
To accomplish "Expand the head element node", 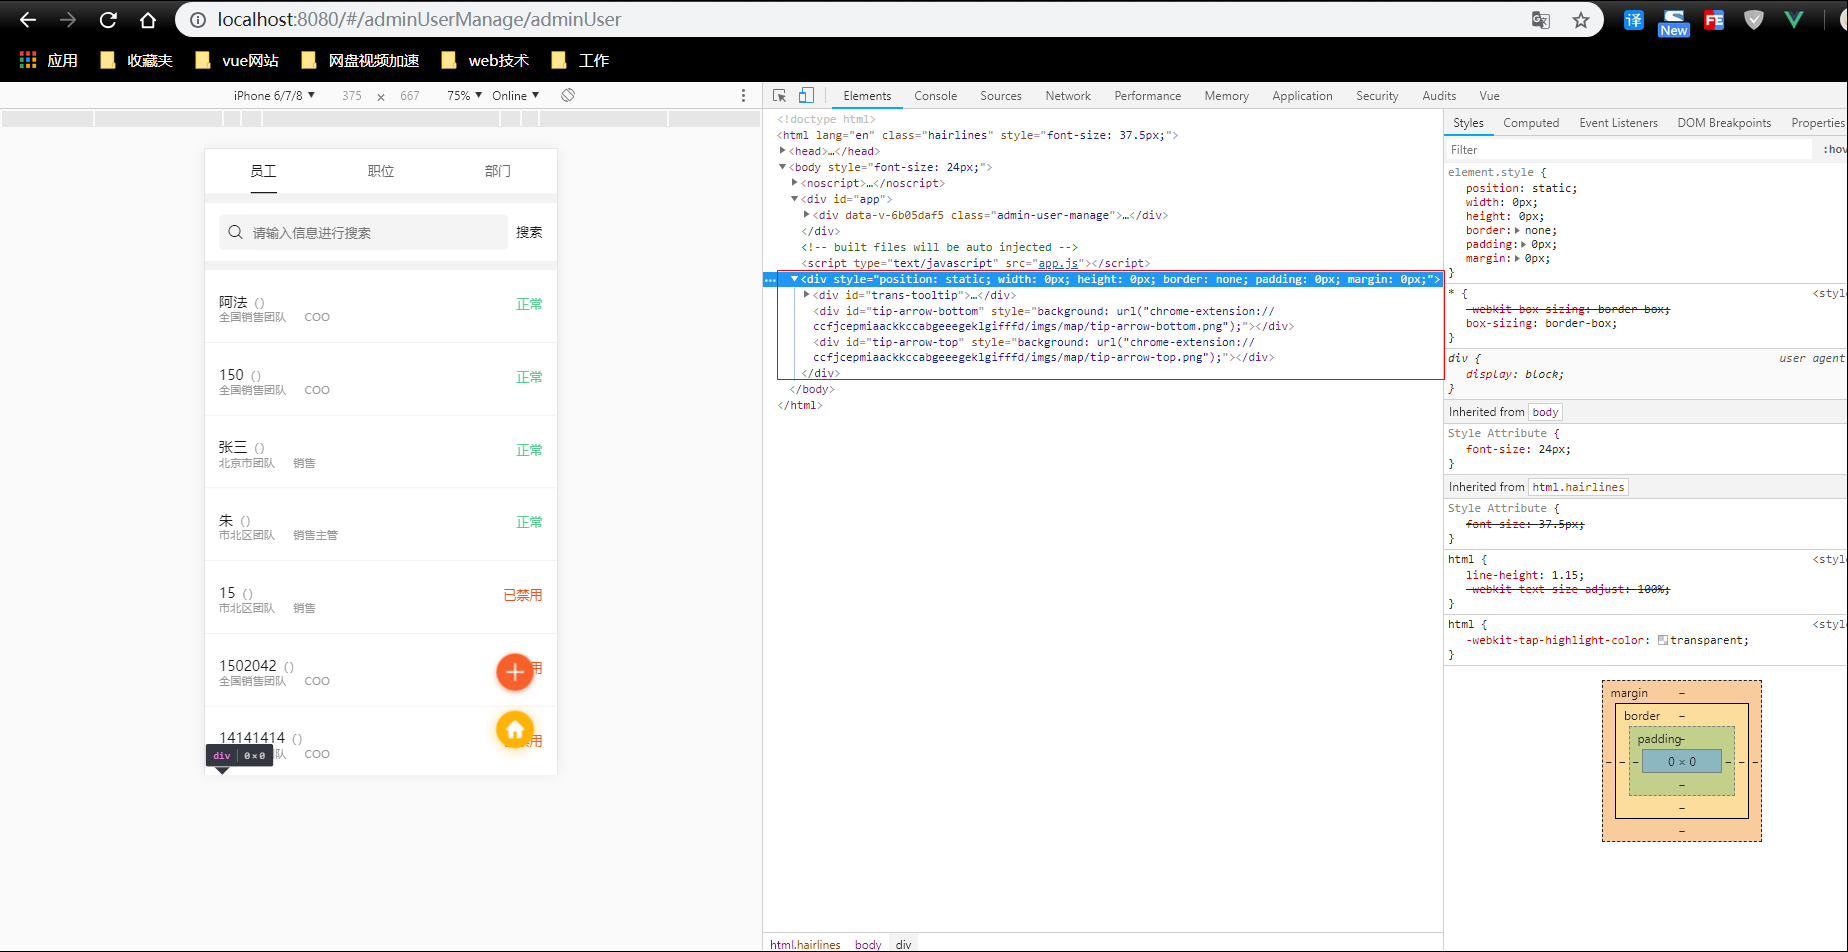I will 783,151.
